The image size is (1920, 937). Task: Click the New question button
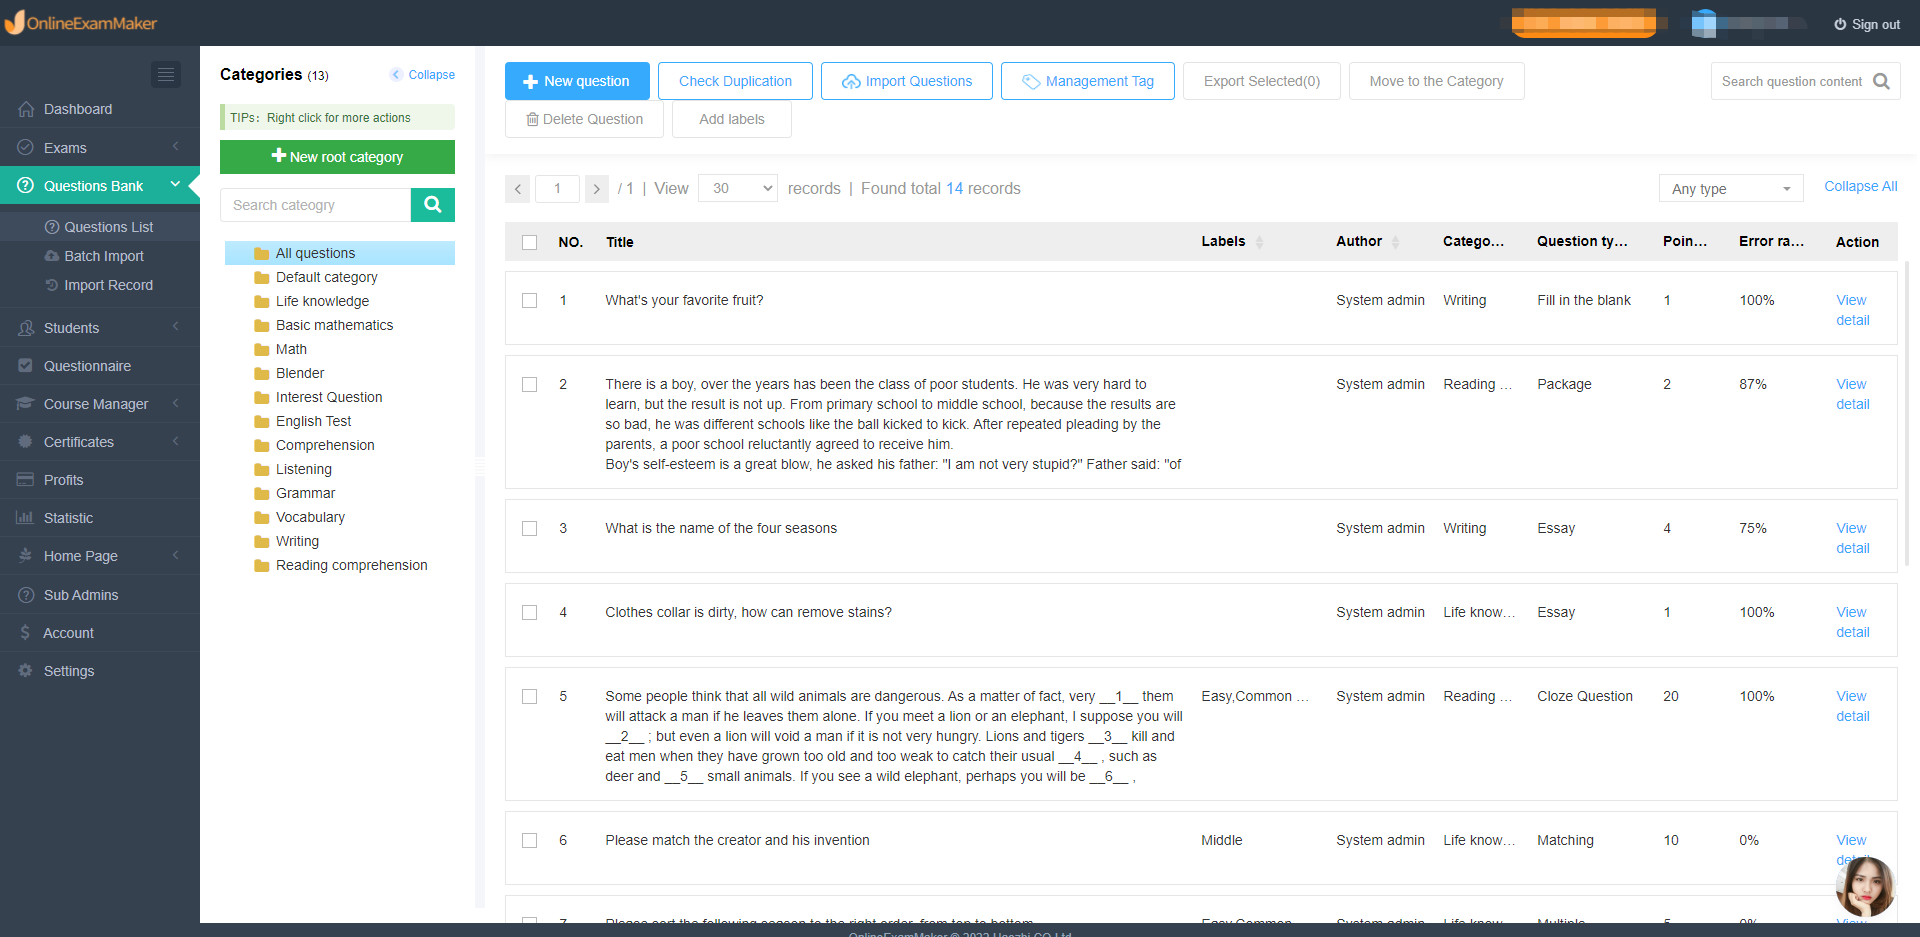(577, 81)
